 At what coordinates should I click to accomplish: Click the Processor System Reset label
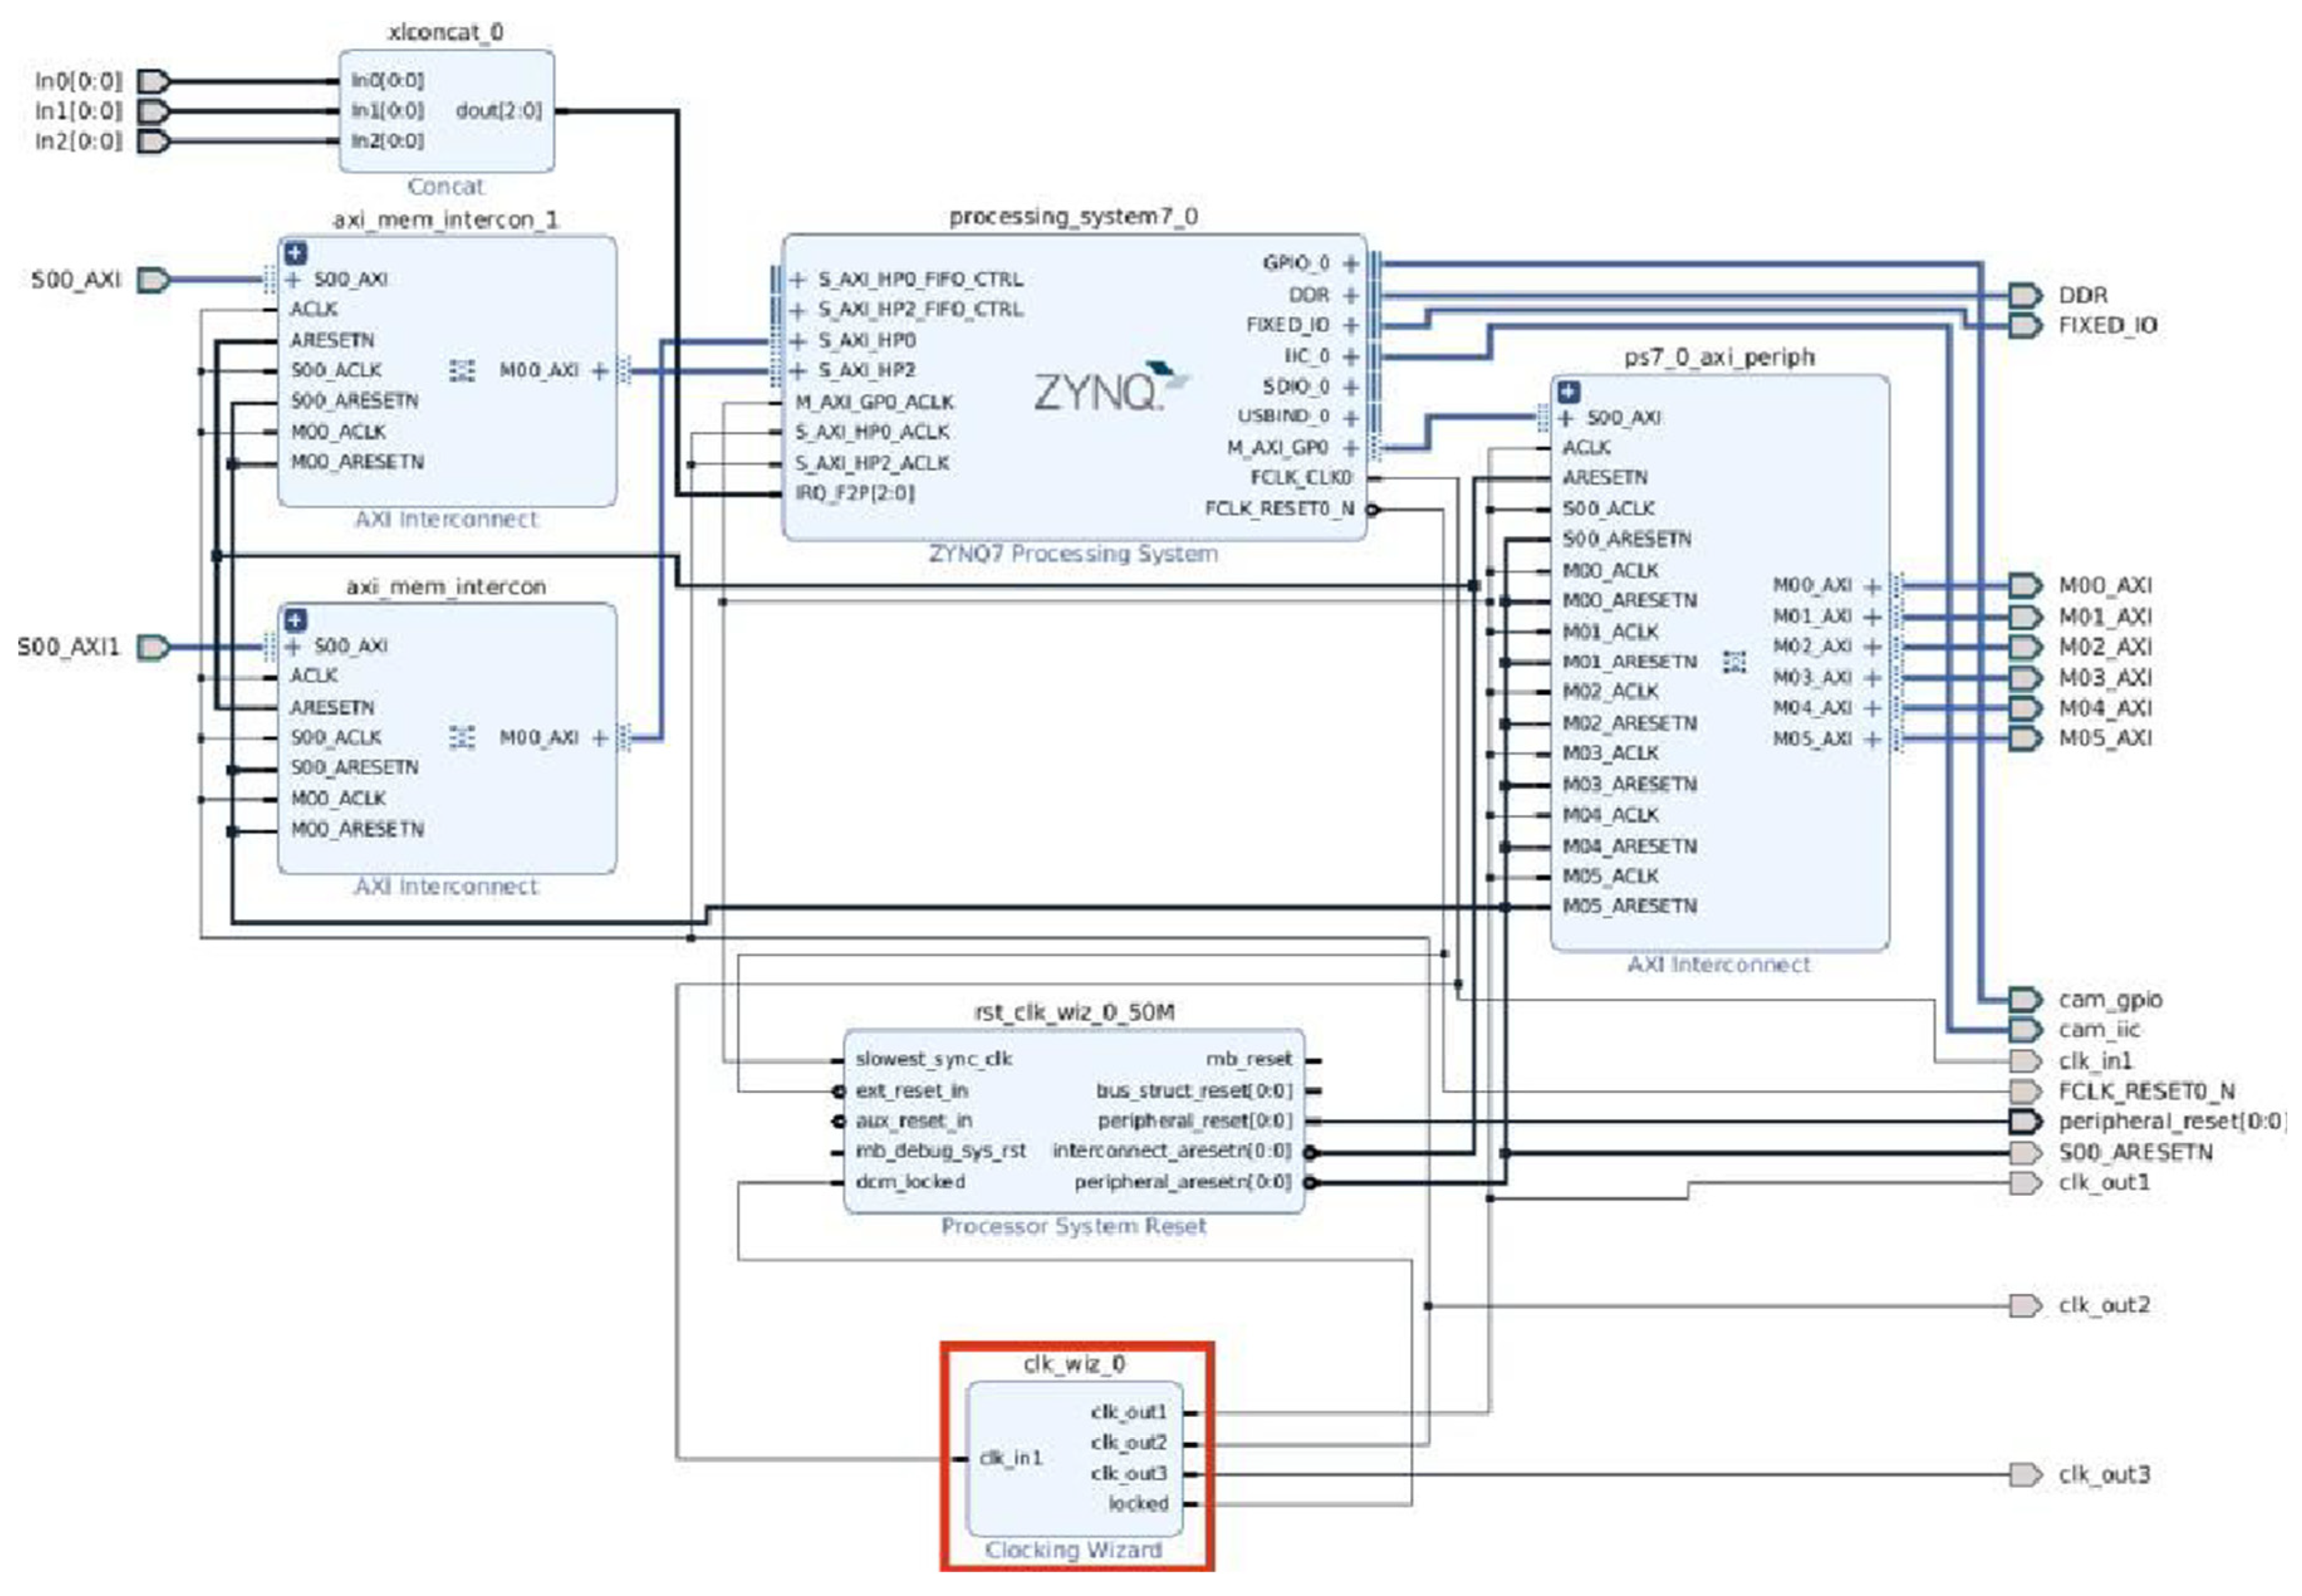[1073, 1226]
